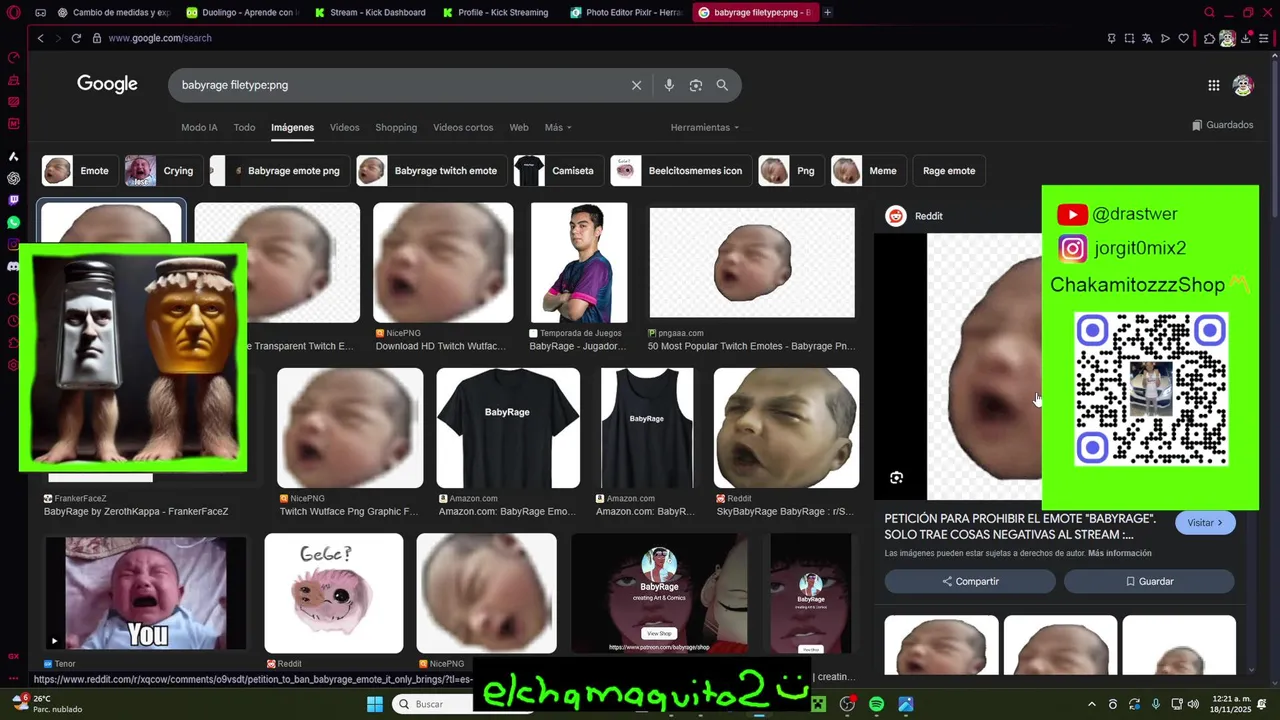Viewport: 1280px width, 720px height.
Task: Switch to the Videos cortos tab
Action: [x=463, y=128]
